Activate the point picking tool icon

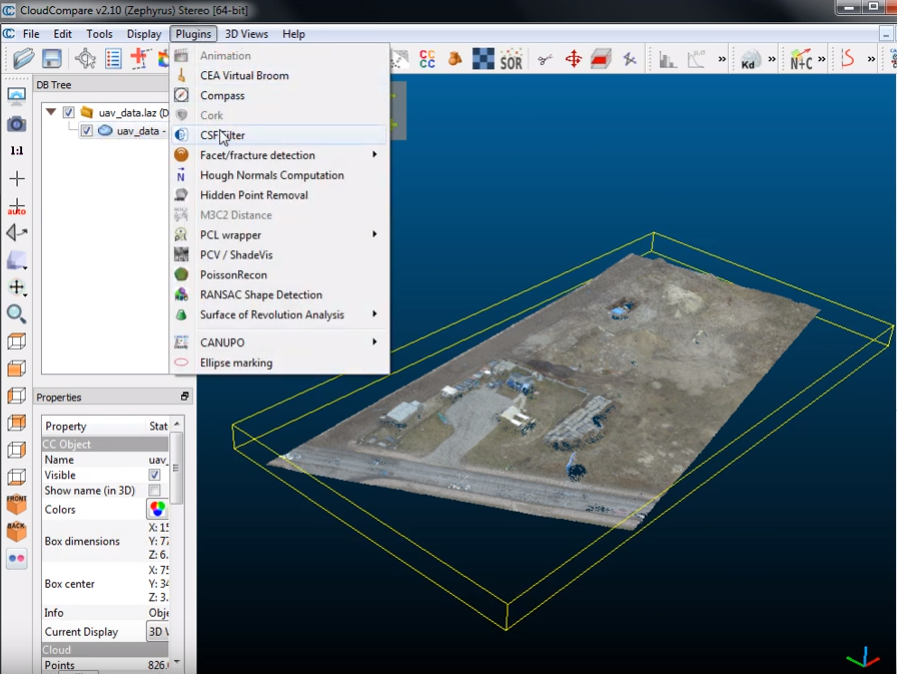85,58
